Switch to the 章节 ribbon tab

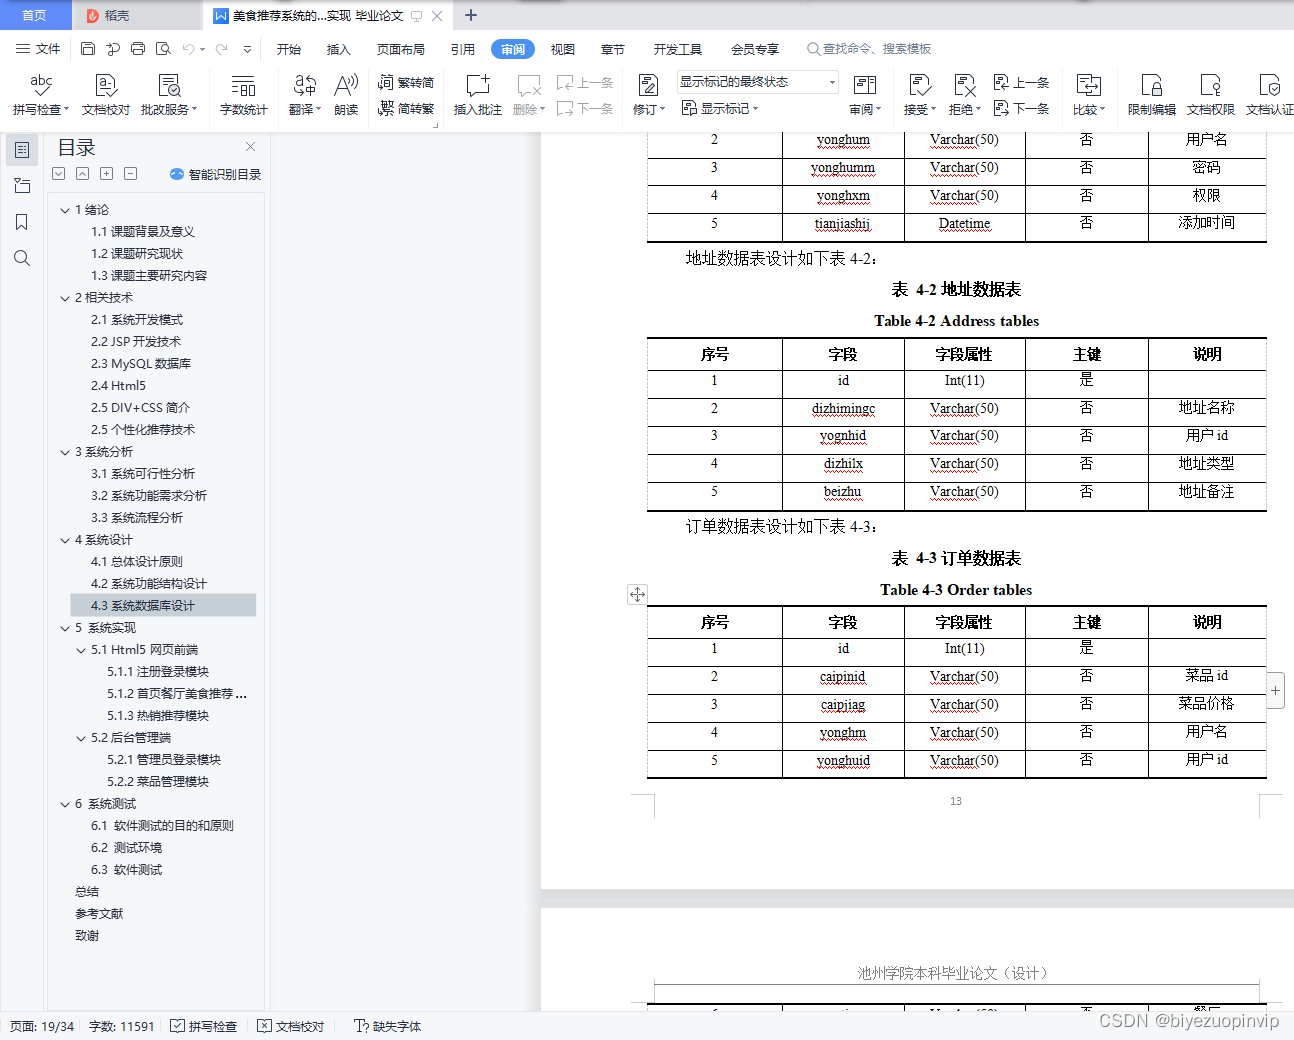613,49
